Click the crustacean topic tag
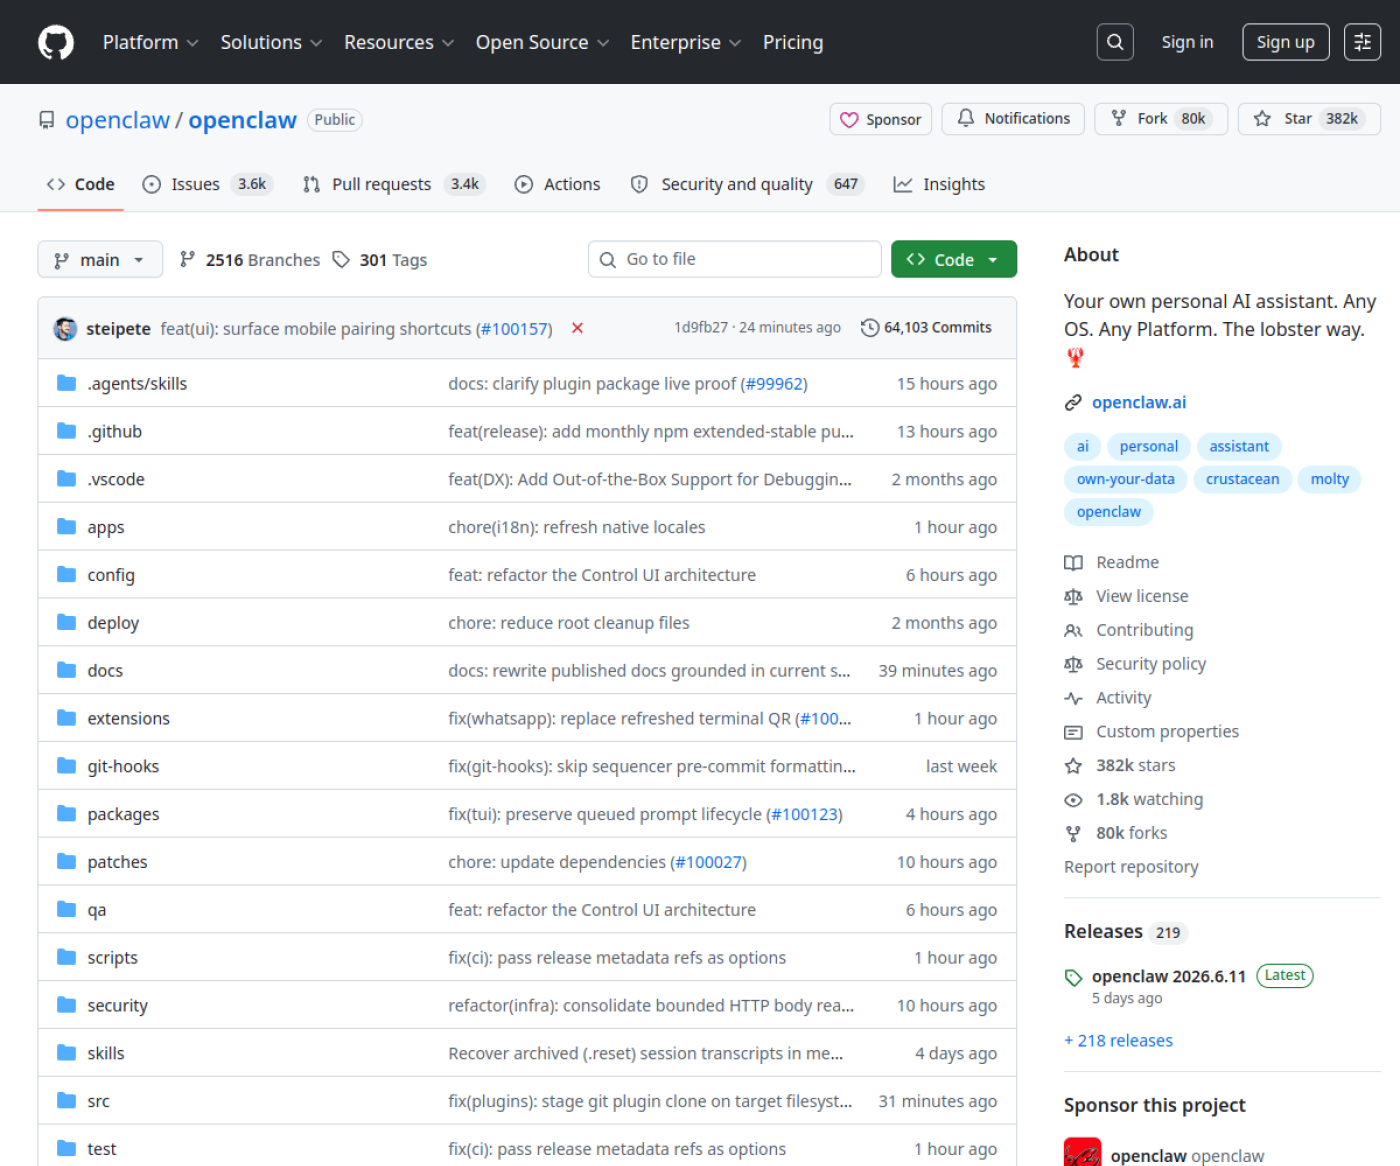 click(x=1243, y=479)
